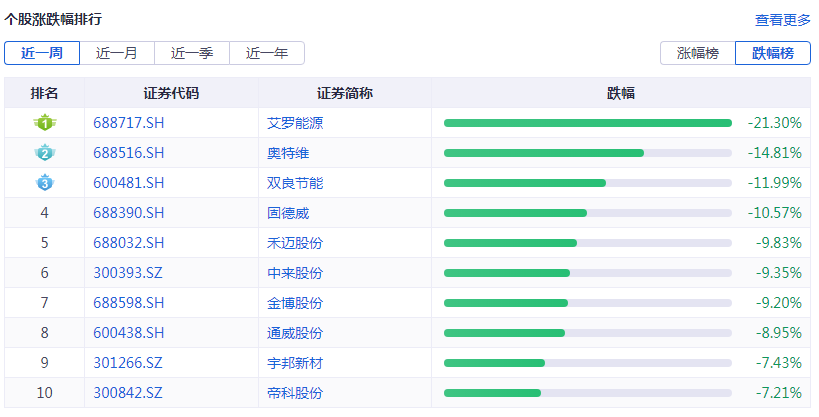819x417 pixels.
Task: Show 近一年 ranking period
Action: click(x=266, y=53)
